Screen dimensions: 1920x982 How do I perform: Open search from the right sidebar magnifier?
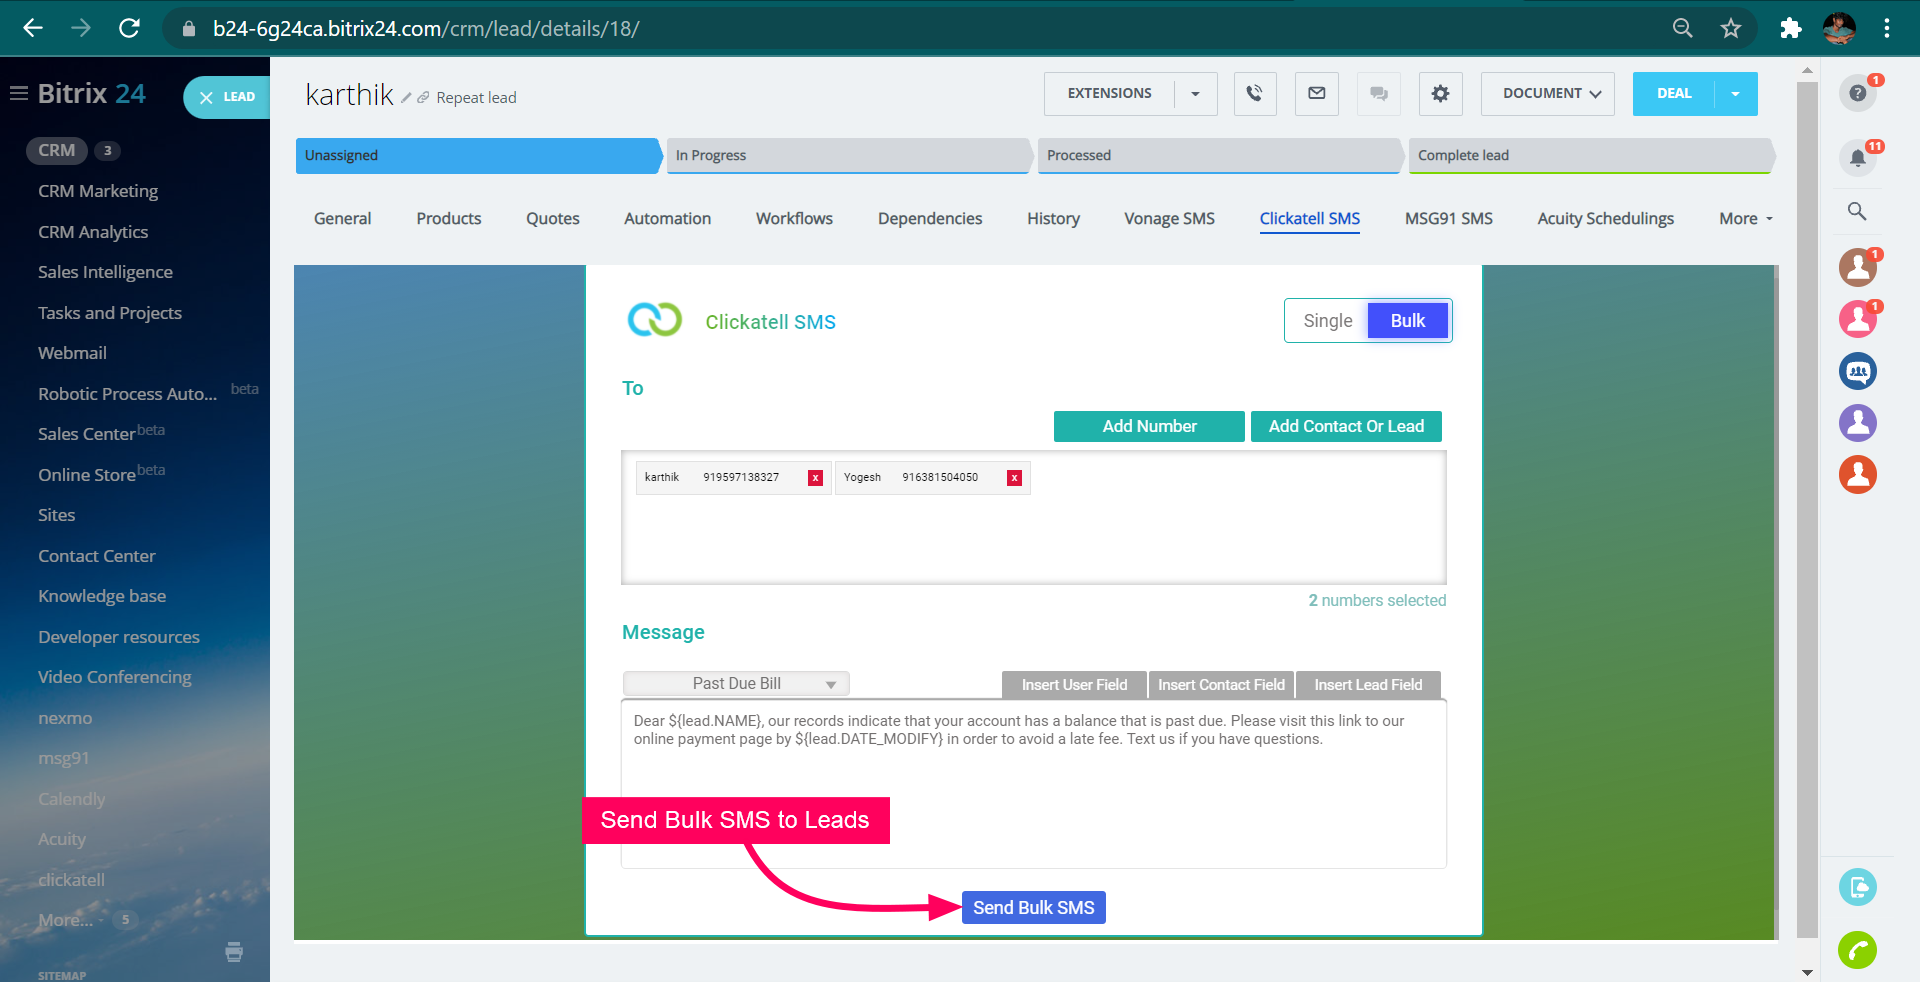[1857, 211]
